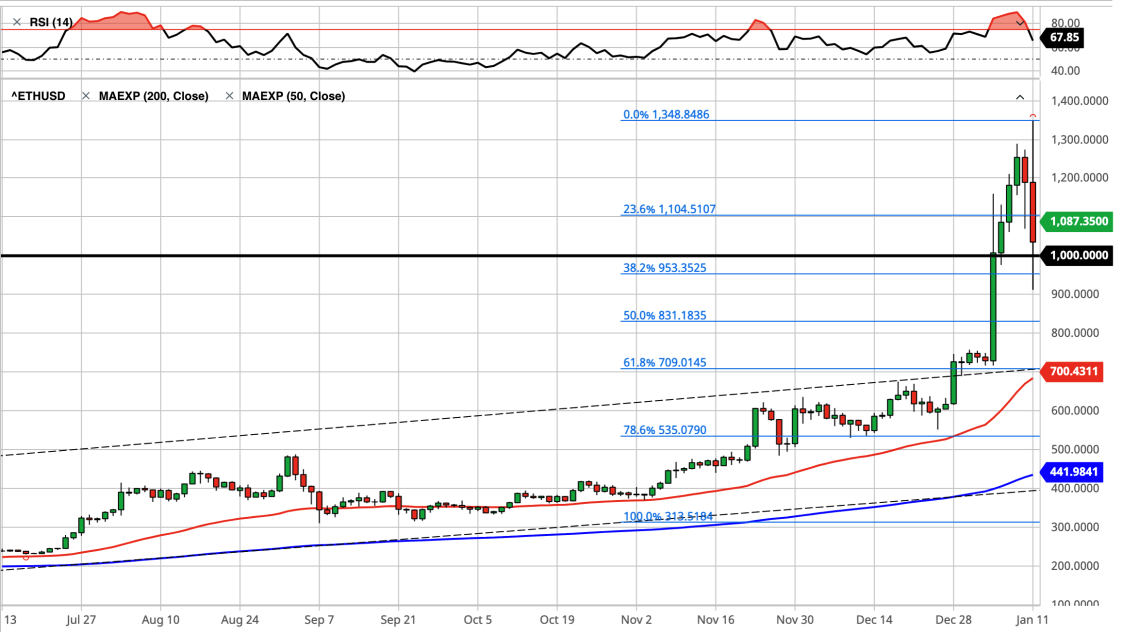
Task: Click the 600.0000 price axis label
Action: pos(1075,411)
